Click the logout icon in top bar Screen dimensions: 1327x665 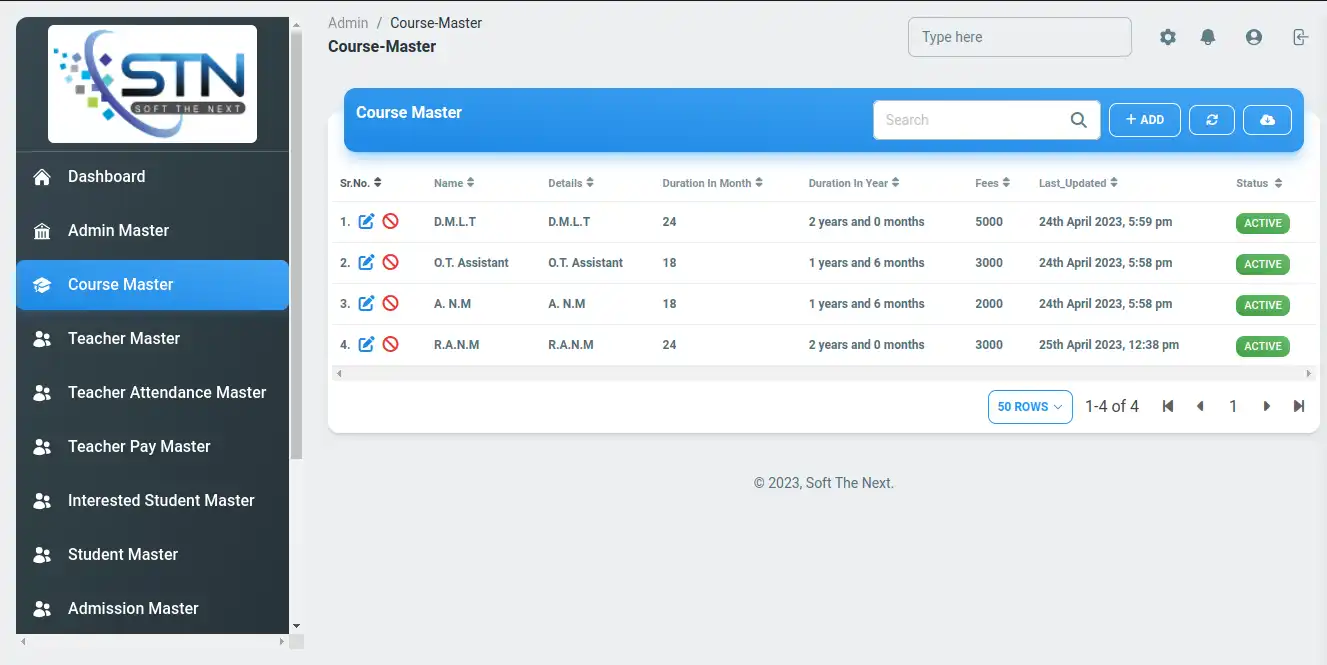(1299, 37)
